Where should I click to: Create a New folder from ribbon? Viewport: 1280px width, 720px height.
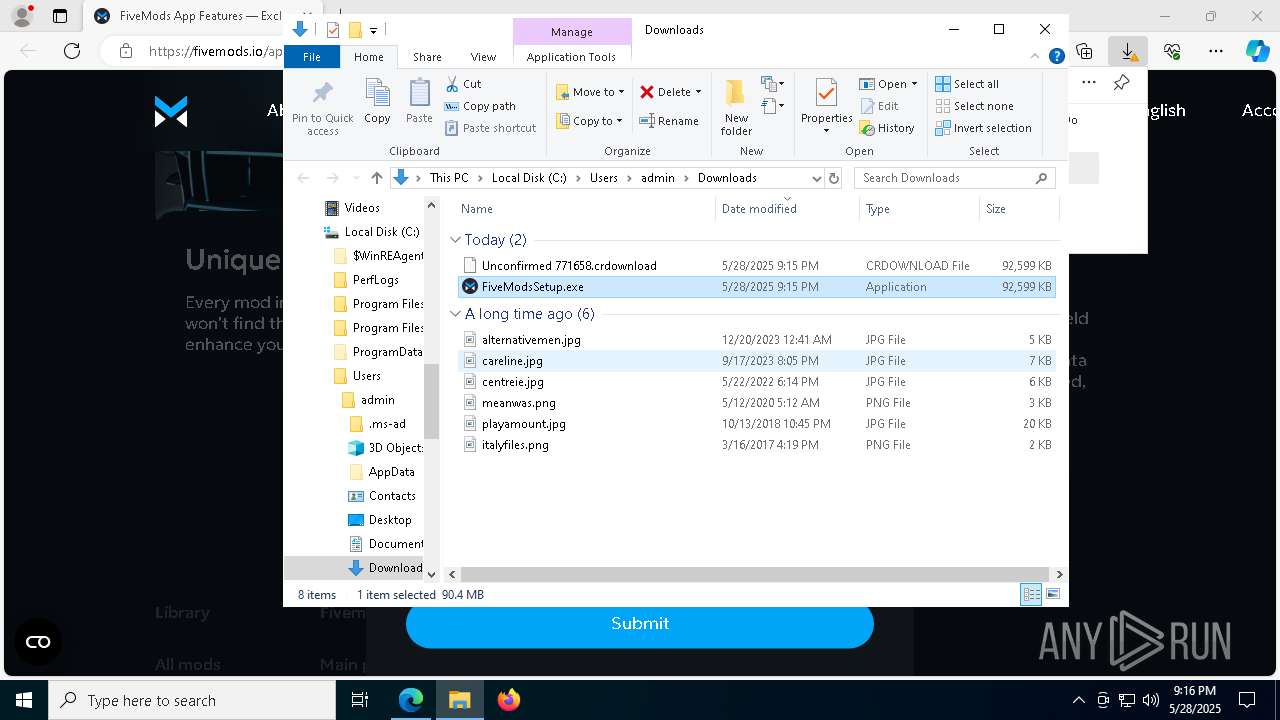point(736,108)
